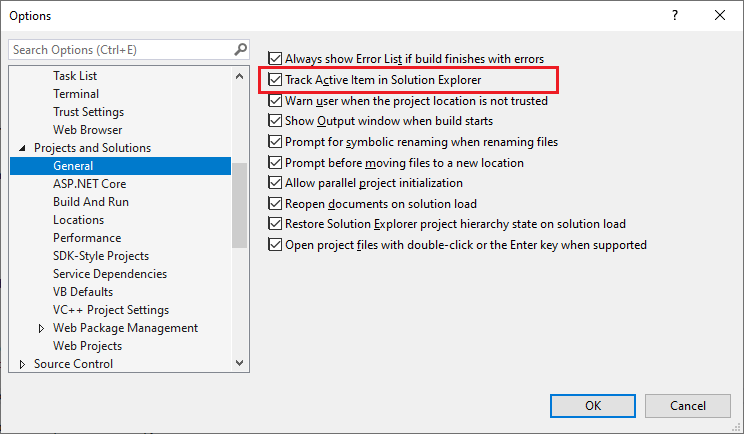The image size is (744, 434).
Task: Expand the Web Package Management node
Action: (41, 328)
